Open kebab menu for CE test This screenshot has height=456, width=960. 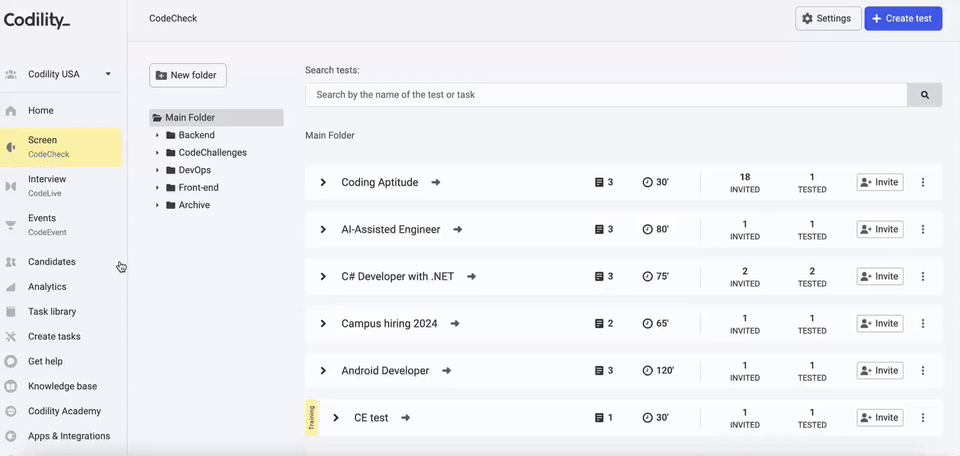(923, 418)
